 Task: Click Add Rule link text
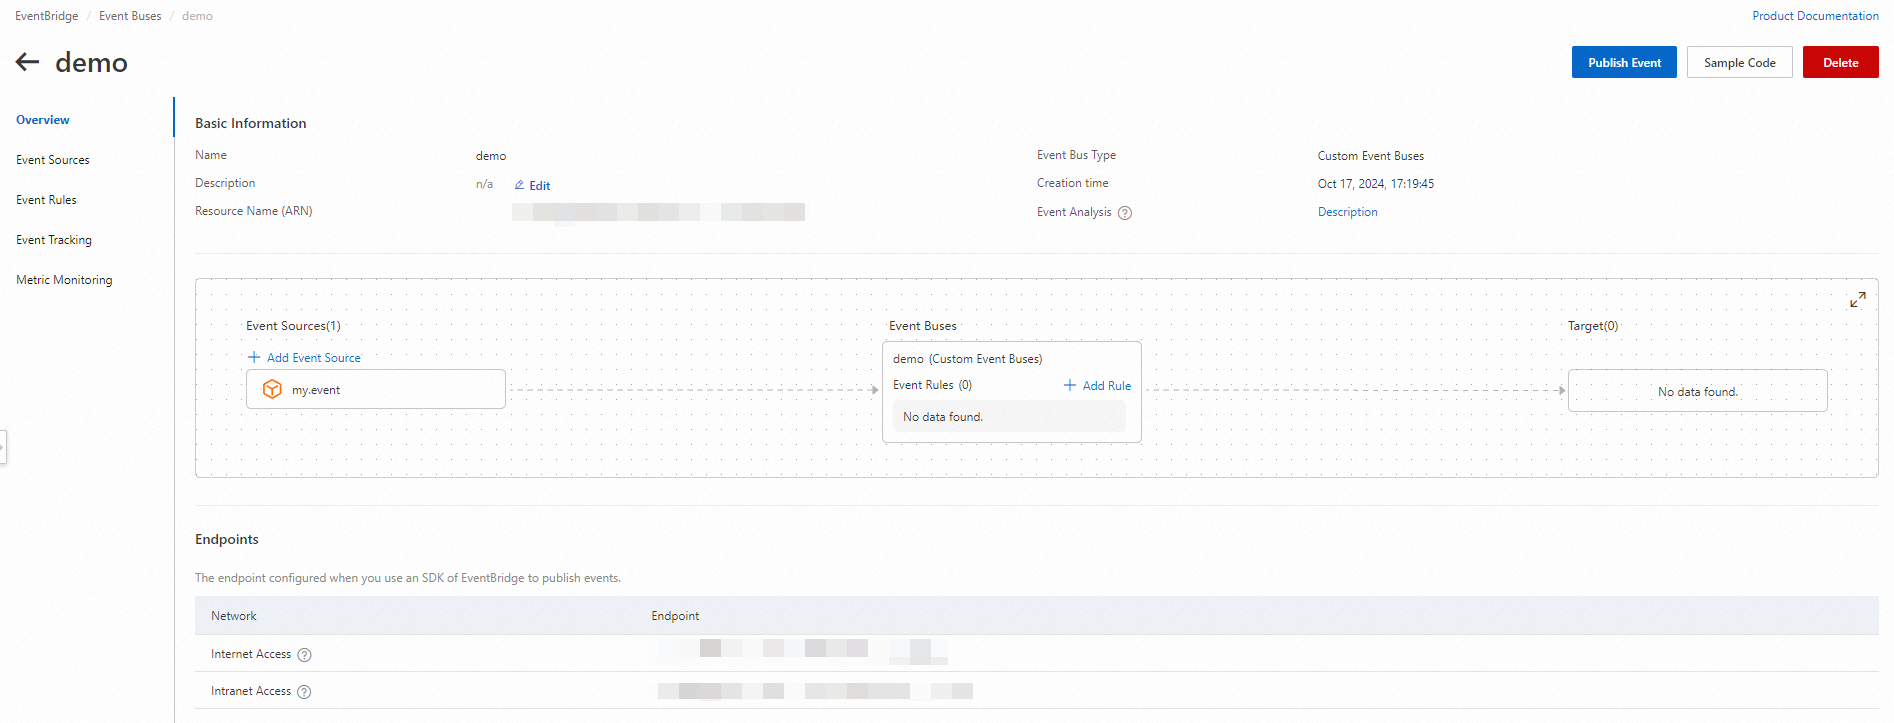[x=1107, y=386]
